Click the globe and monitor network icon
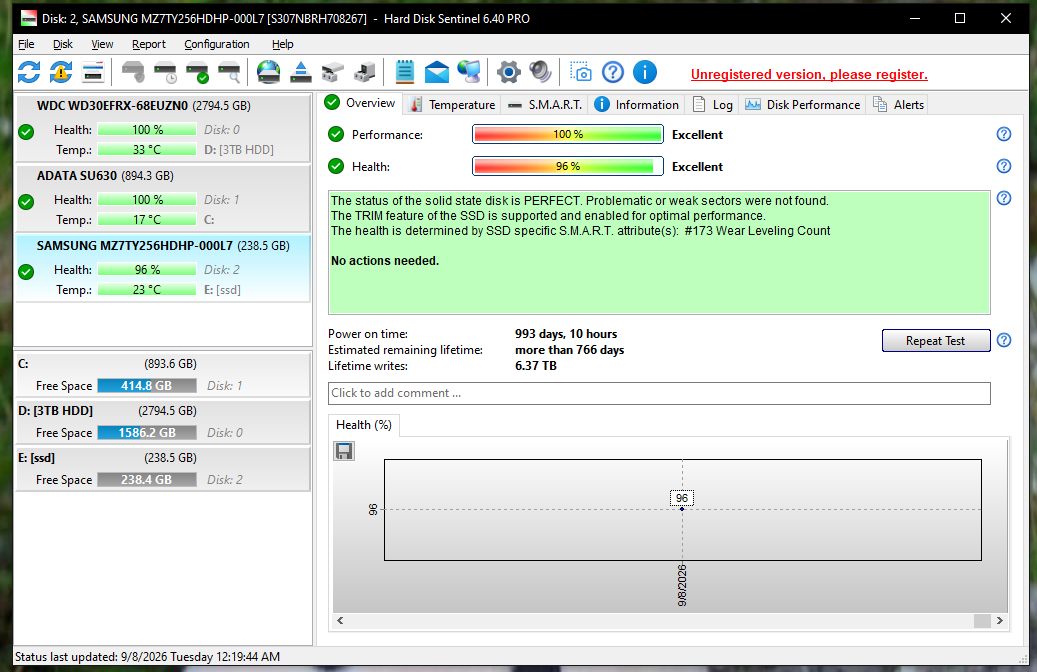This screenshot has height=672, width=1037. 469,72
